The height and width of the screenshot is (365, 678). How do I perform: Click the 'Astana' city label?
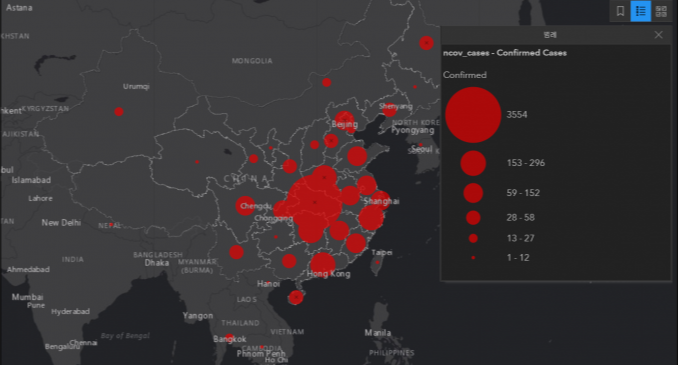coord(19,8)
